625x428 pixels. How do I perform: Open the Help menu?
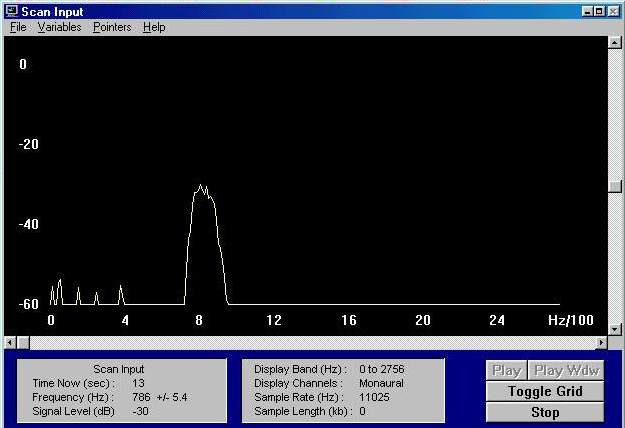(154, 27)
